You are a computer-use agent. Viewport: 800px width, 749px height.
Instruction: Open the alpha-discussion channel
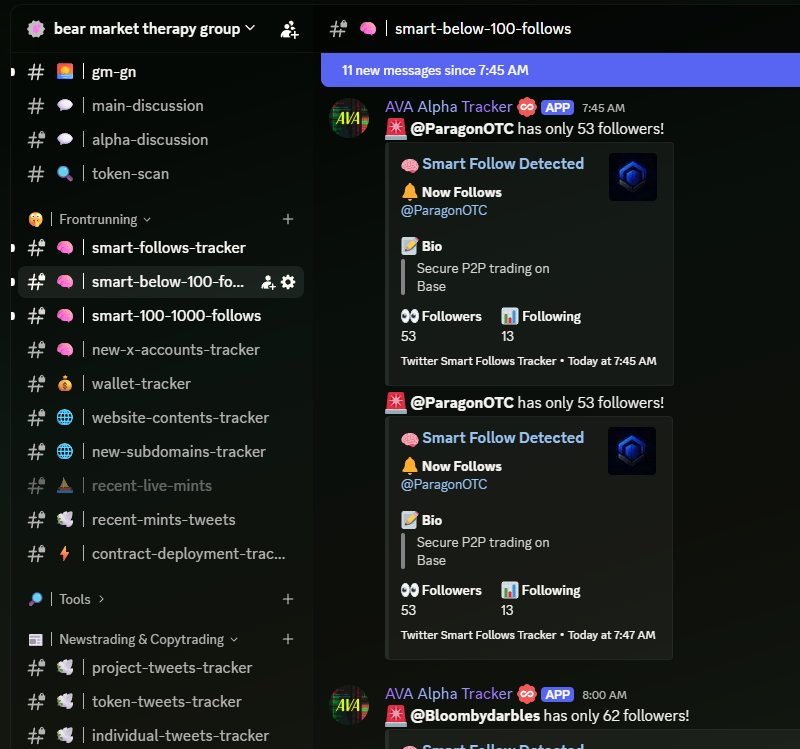pos(161,140)
